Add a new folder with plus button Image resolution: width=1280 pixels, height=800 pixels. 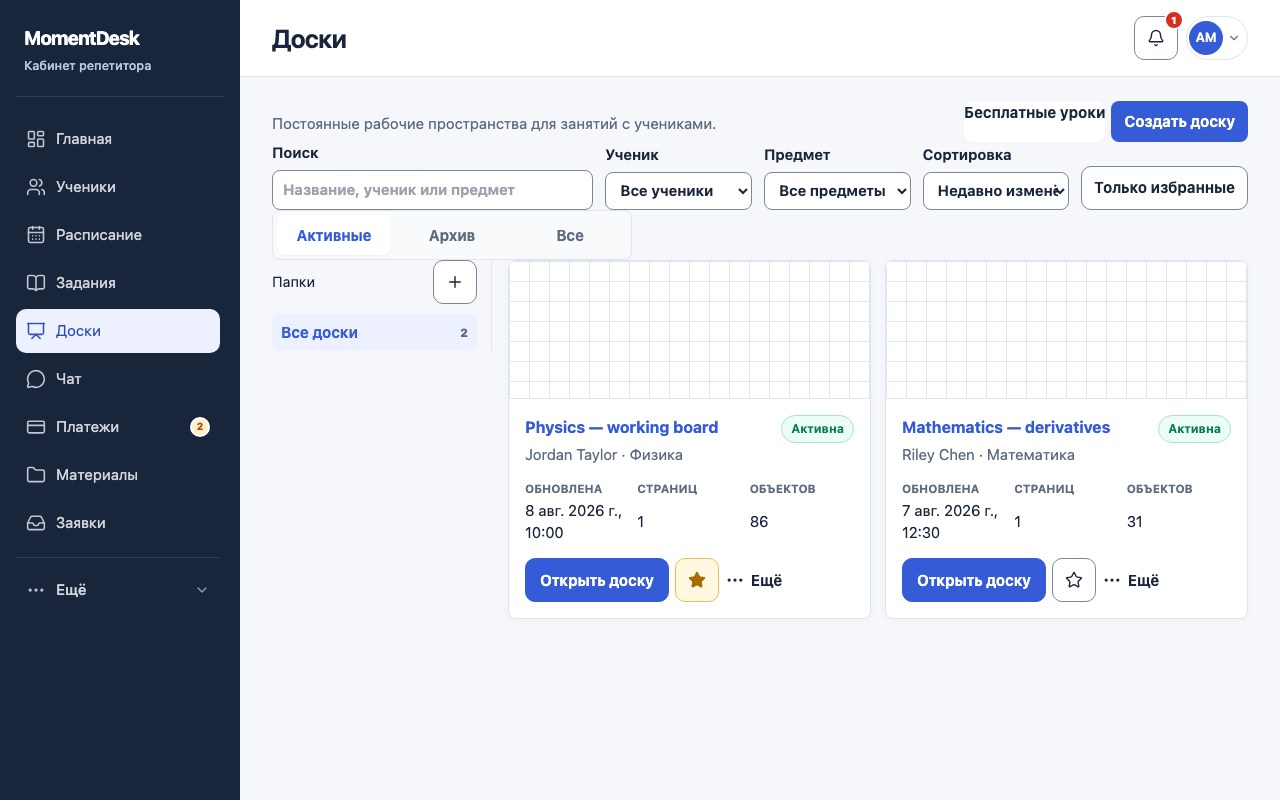[455, 282]
